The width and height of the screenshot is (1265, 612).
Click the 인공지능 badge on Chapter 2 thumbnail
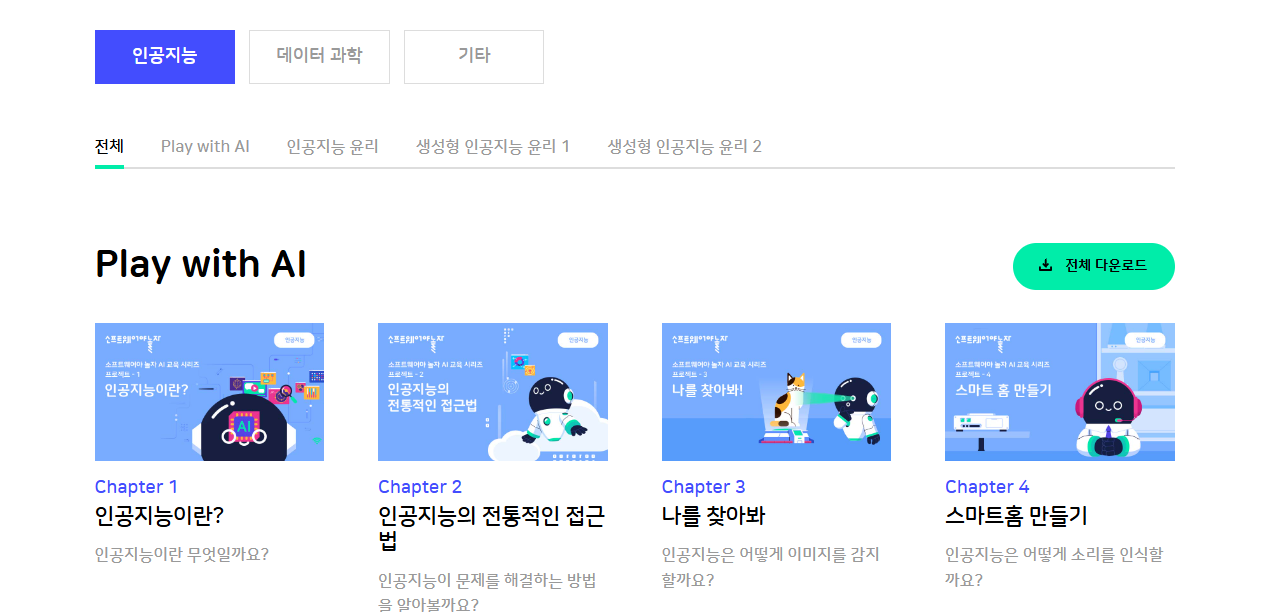tap(578, 340)
